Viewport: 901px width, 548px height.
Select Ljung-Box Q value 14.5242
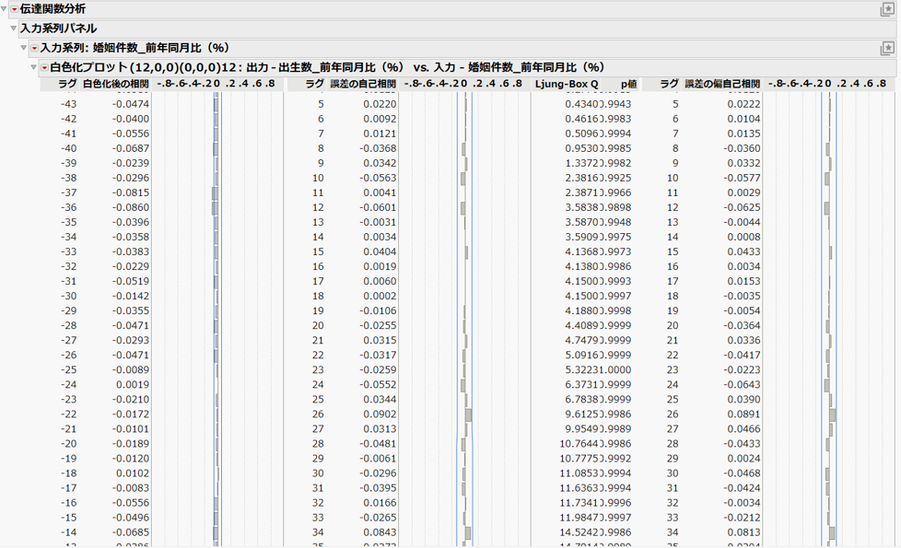pos(579,532)
